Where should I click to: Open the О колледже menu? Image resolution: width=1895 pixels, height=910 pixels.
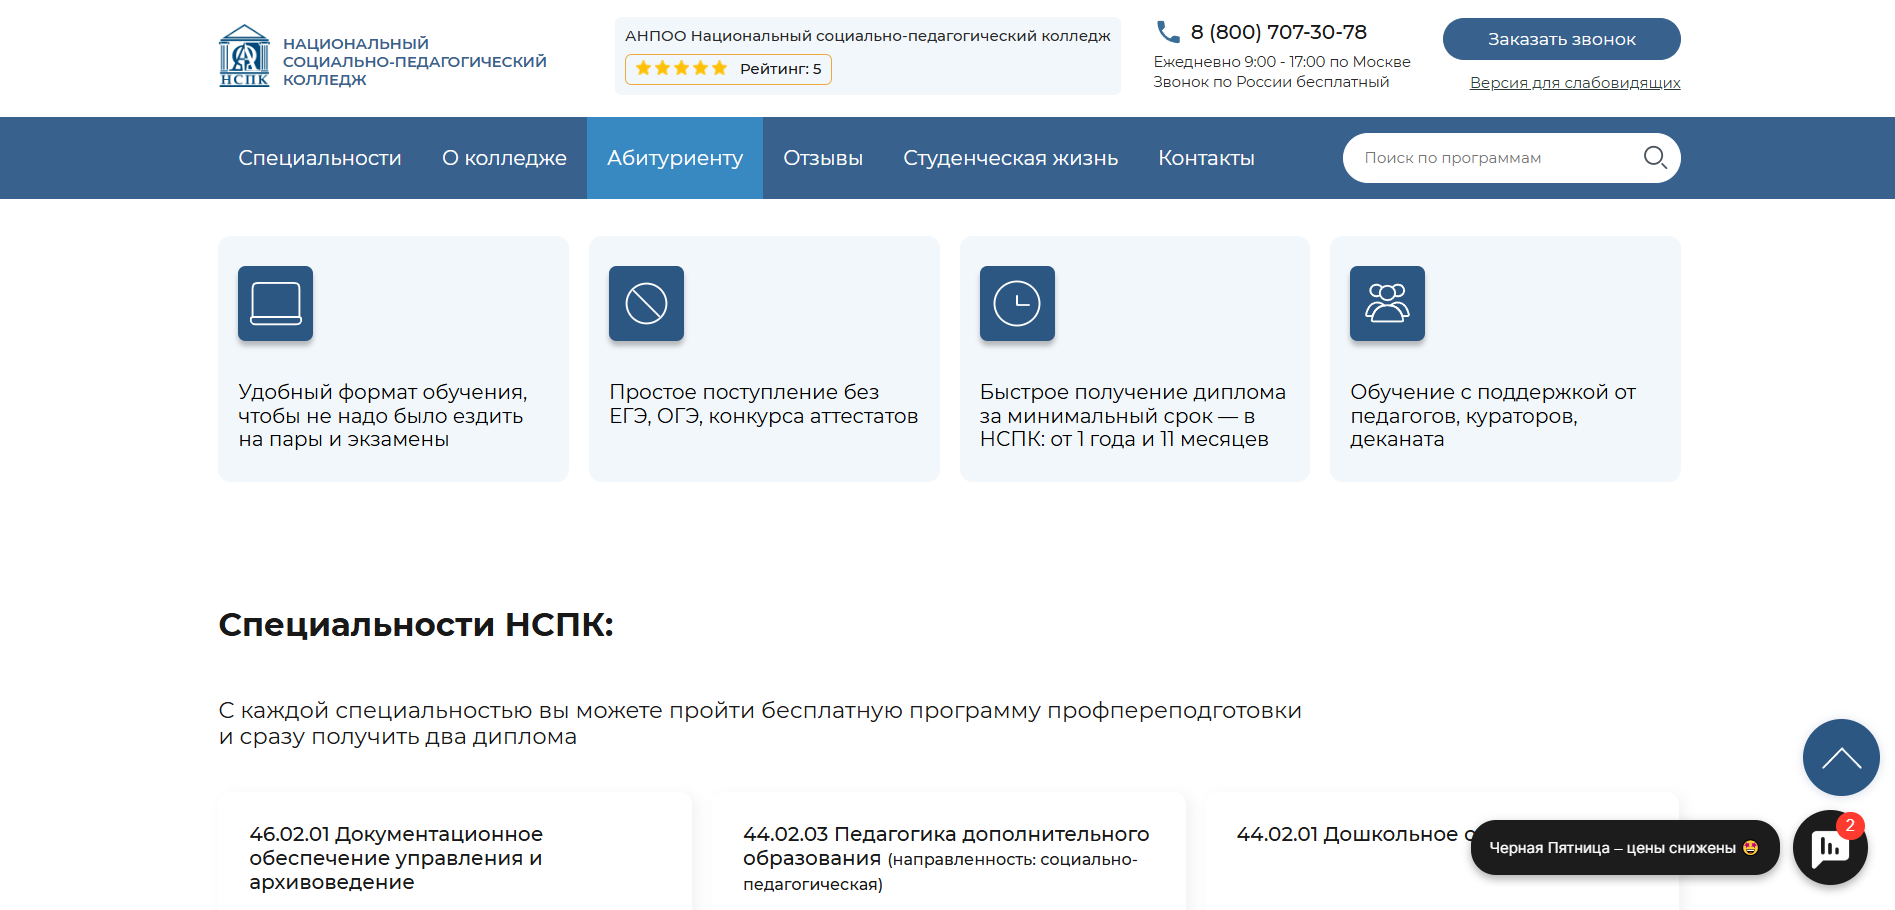(504, 158)
